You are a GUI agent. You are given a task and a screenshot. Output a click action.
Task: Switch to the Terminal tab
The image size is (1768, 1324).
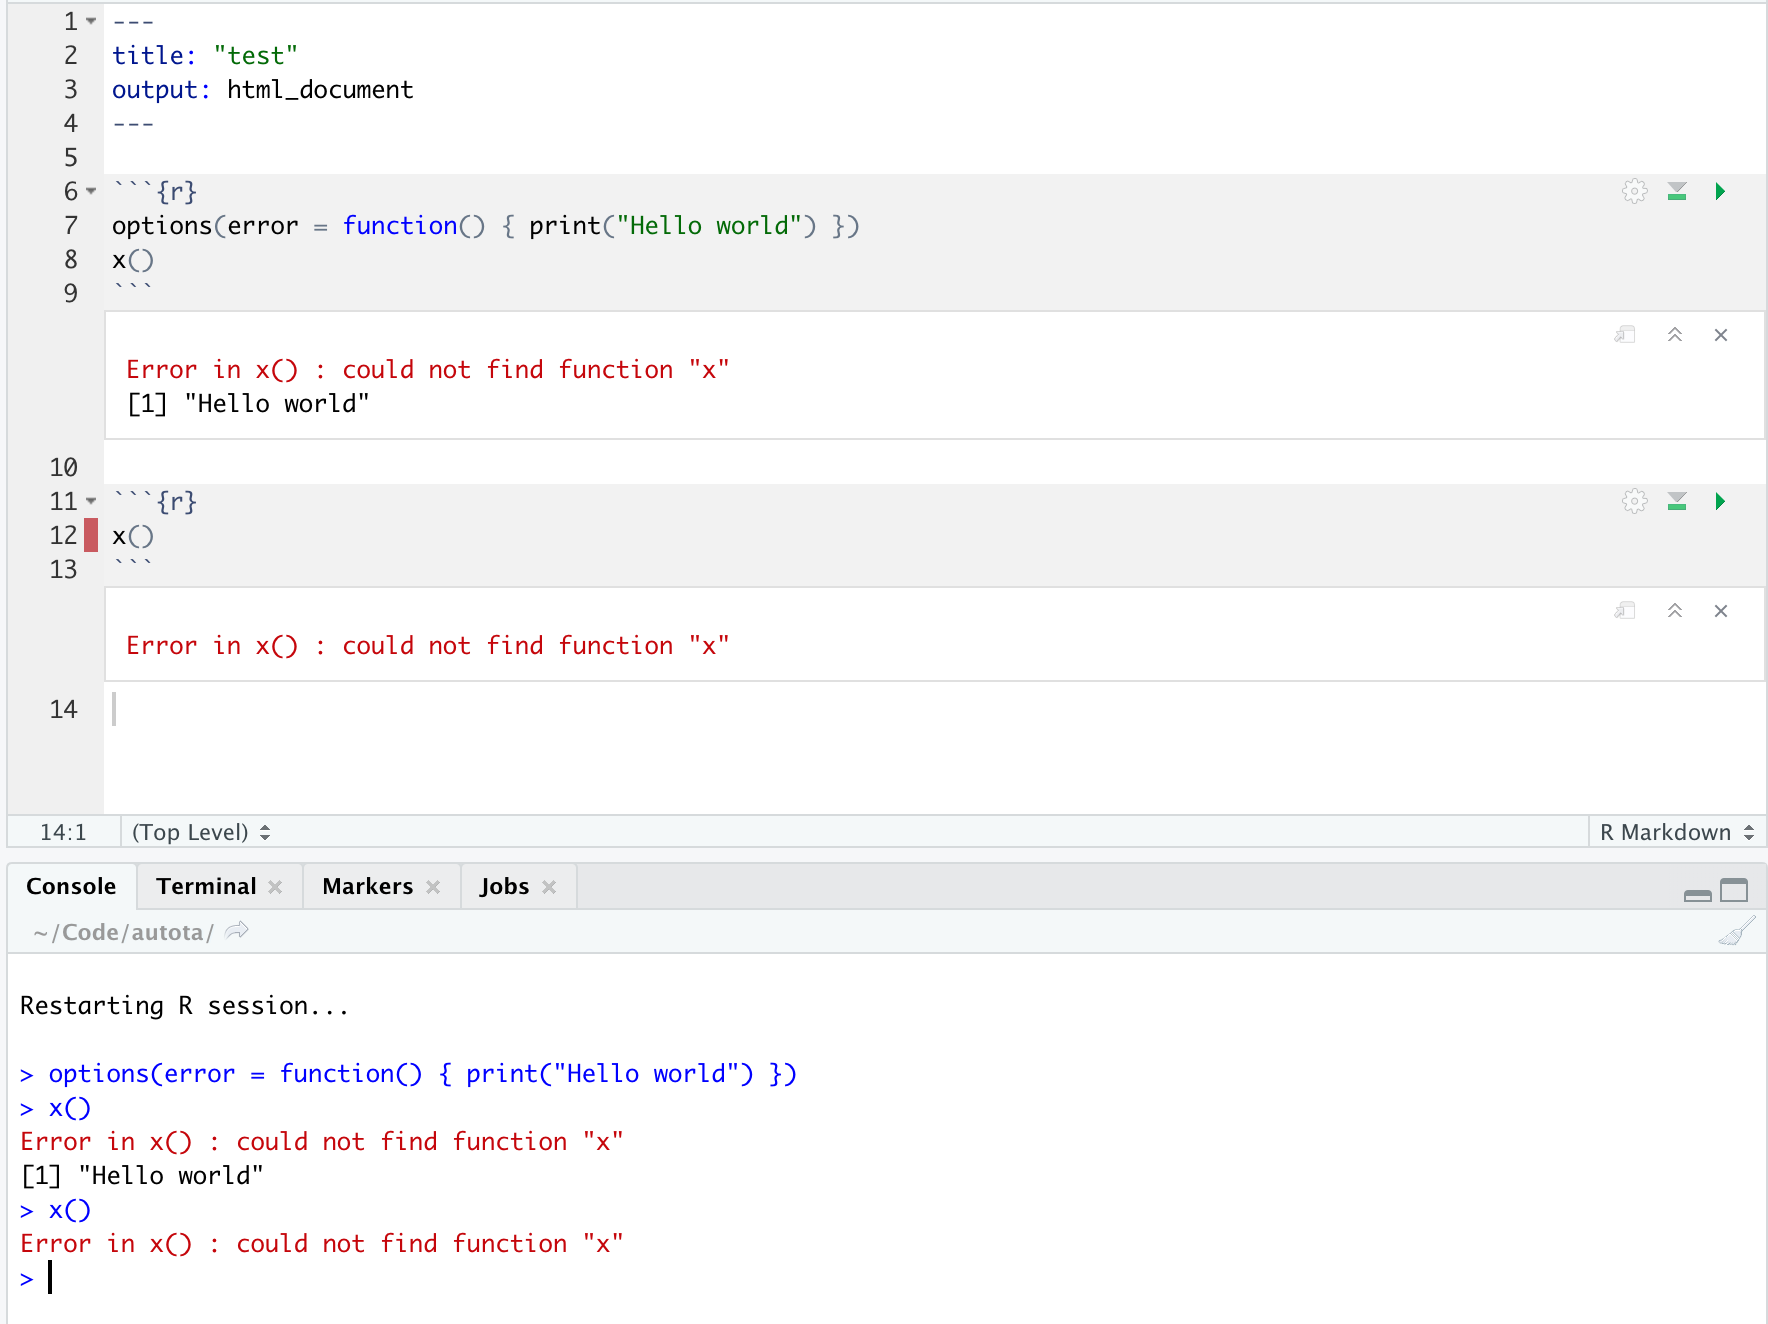207,887
